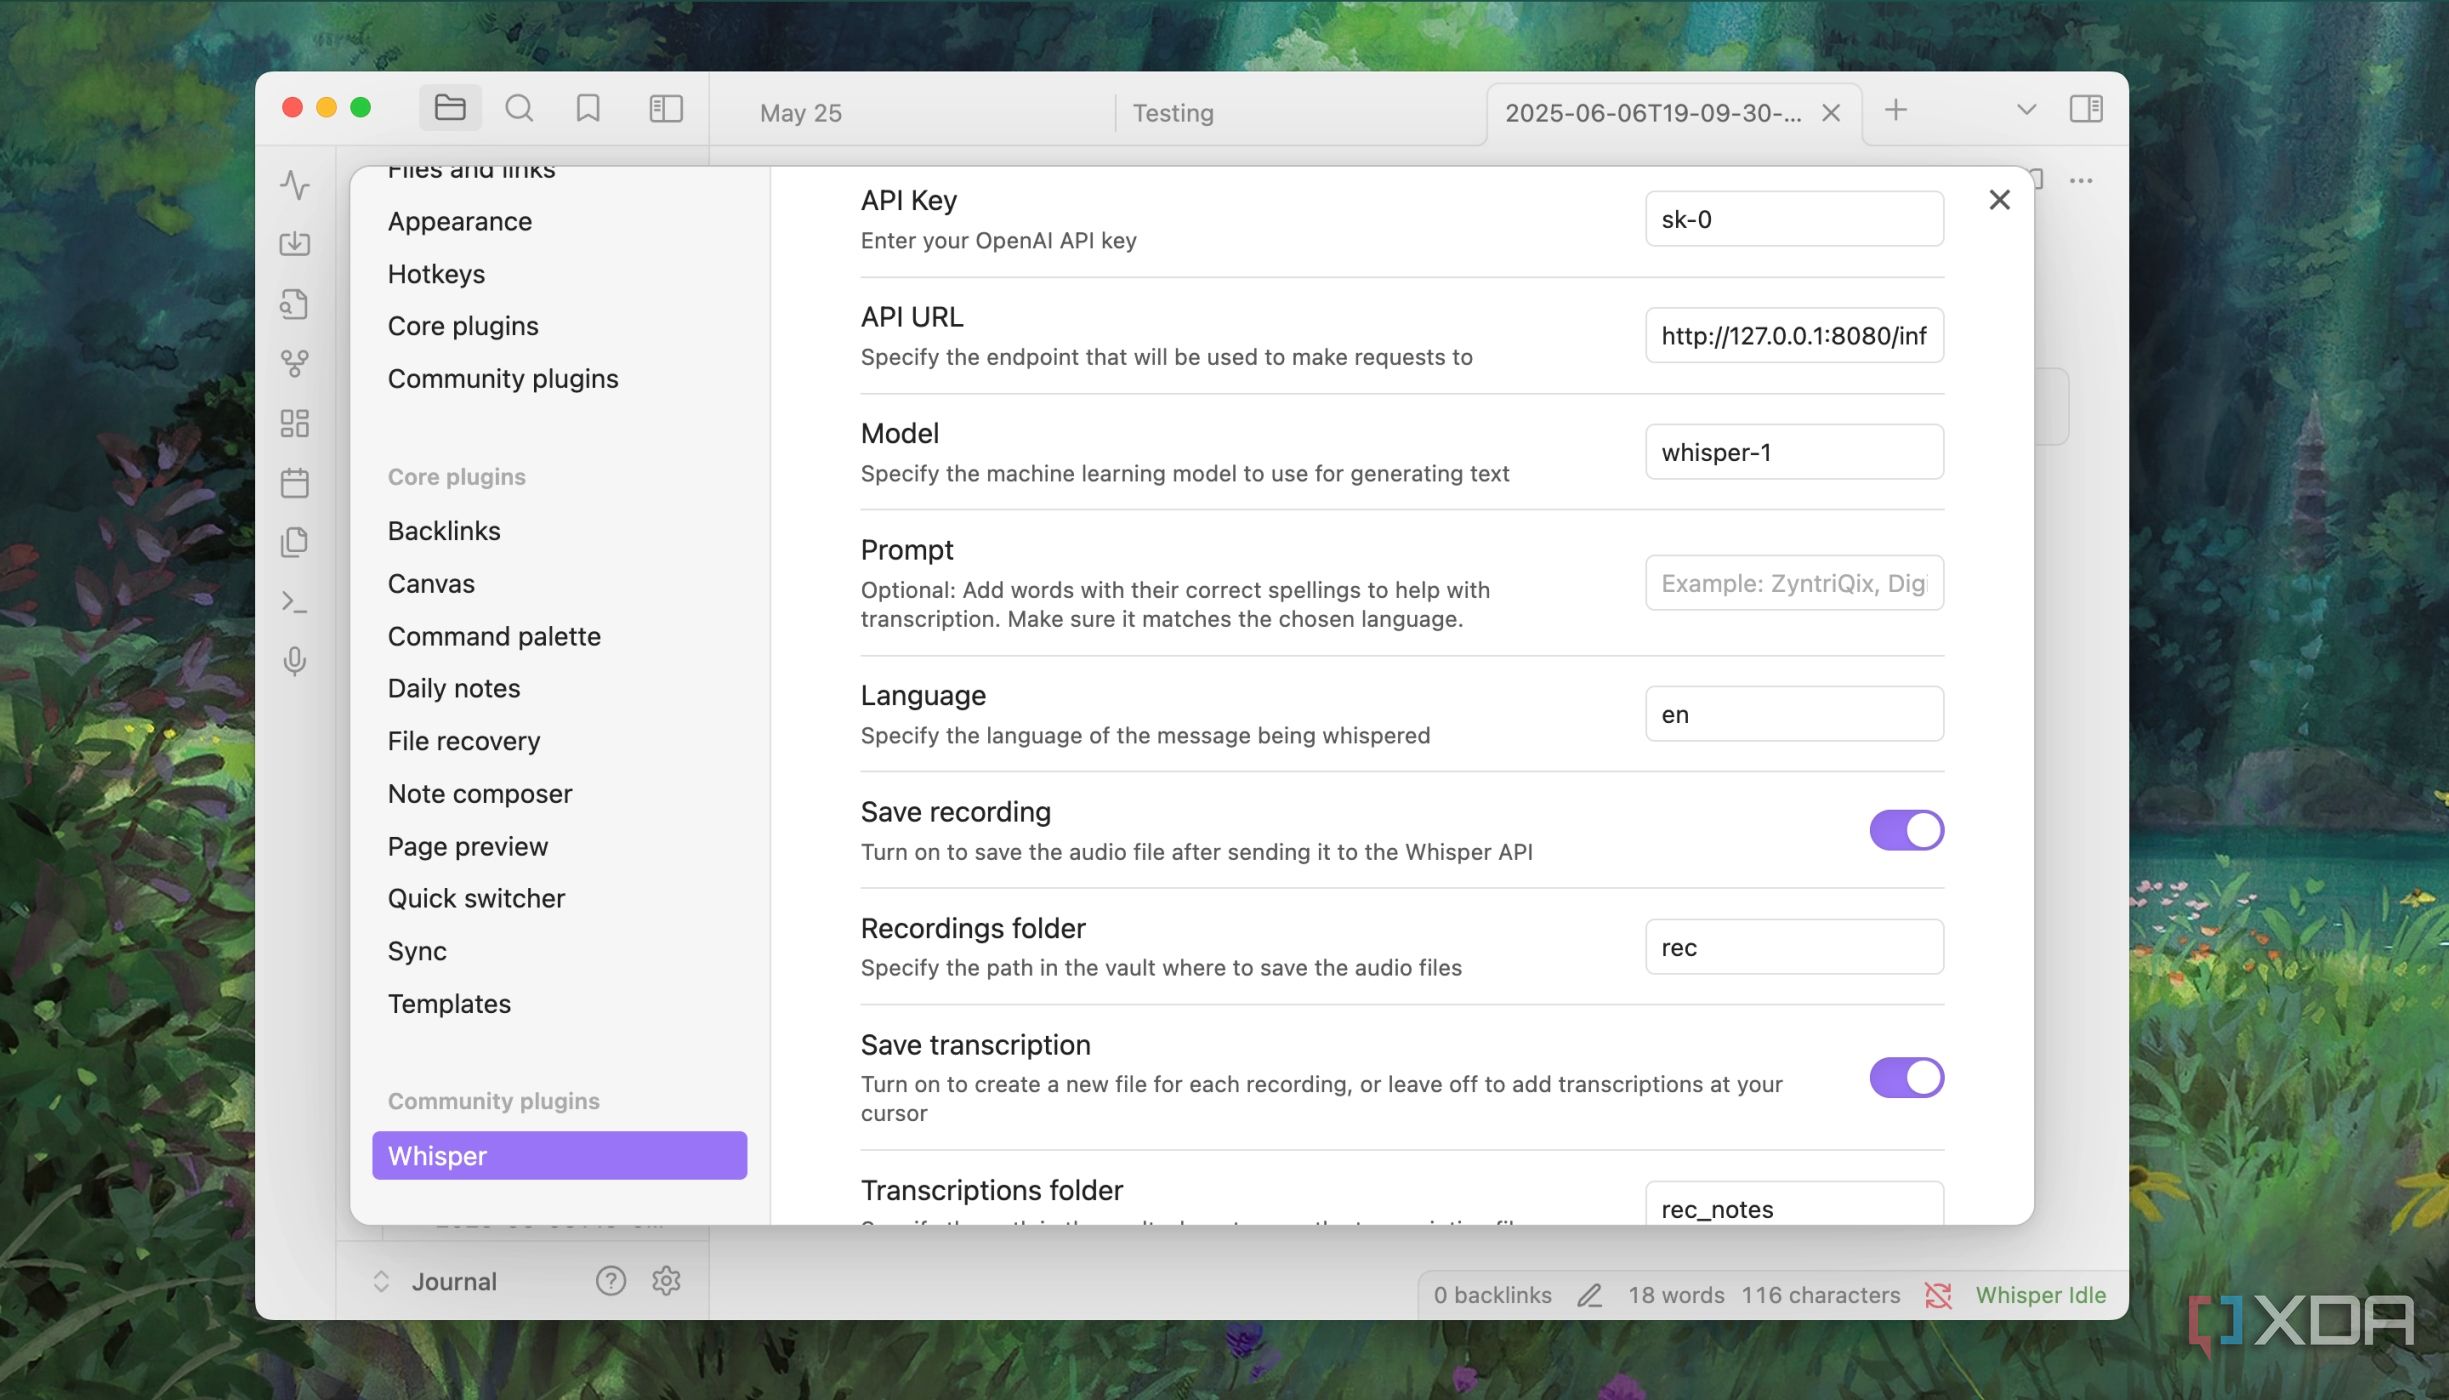Open the help question mark icon
This screenshot has width=2449, height=1400.
tap(610, 1281)
